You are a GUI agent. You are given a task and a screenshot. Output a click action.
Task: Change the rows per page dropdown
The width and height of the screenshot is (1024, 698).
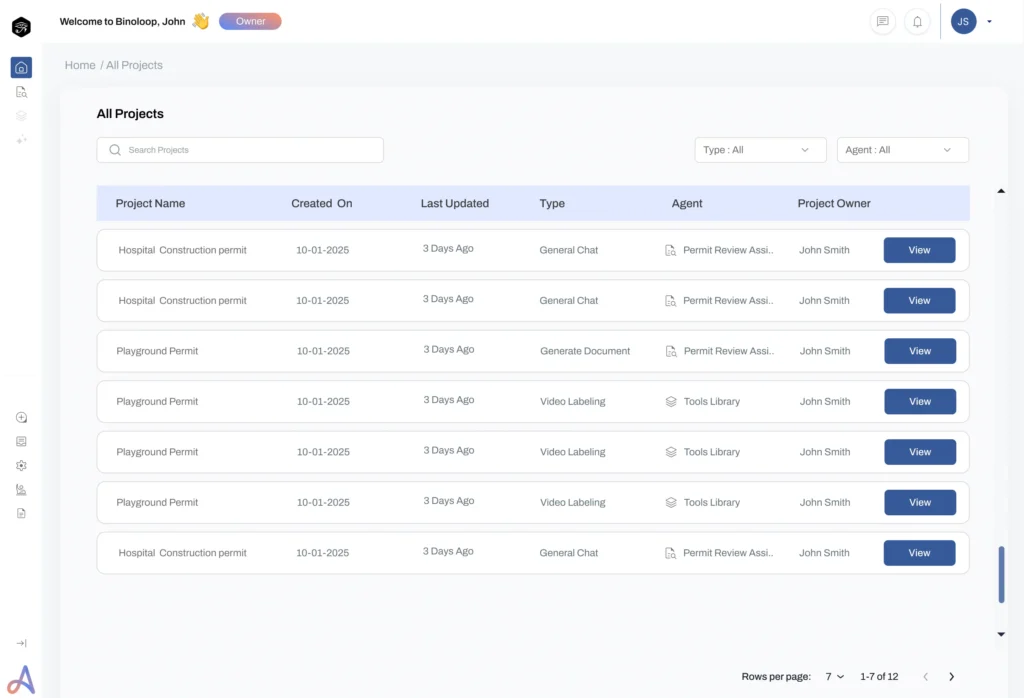pos(834,677)
